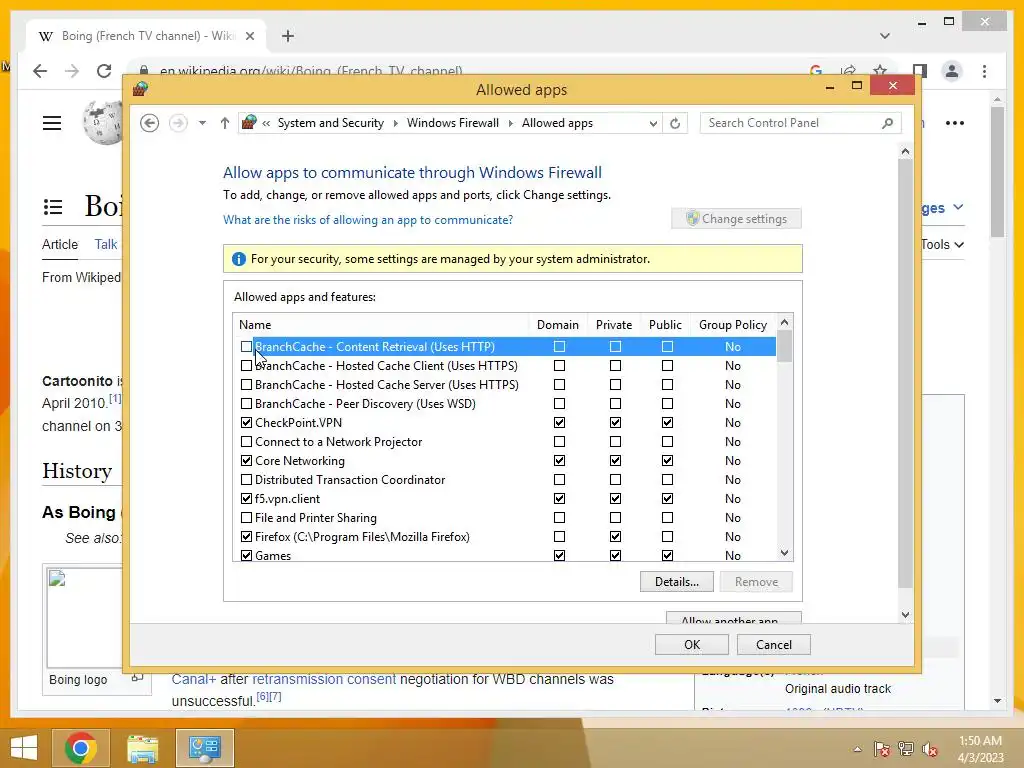Toggle Wikipedia table of contents icon
1024x768 pixels.
click(53, 207)
